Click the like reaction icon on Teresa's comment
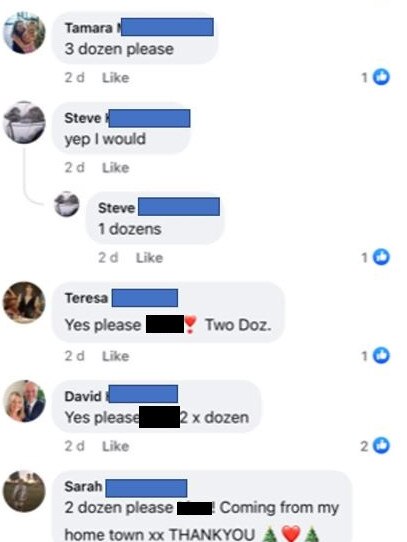The width and height of the screenshot is (407, 542). point(381,355)
